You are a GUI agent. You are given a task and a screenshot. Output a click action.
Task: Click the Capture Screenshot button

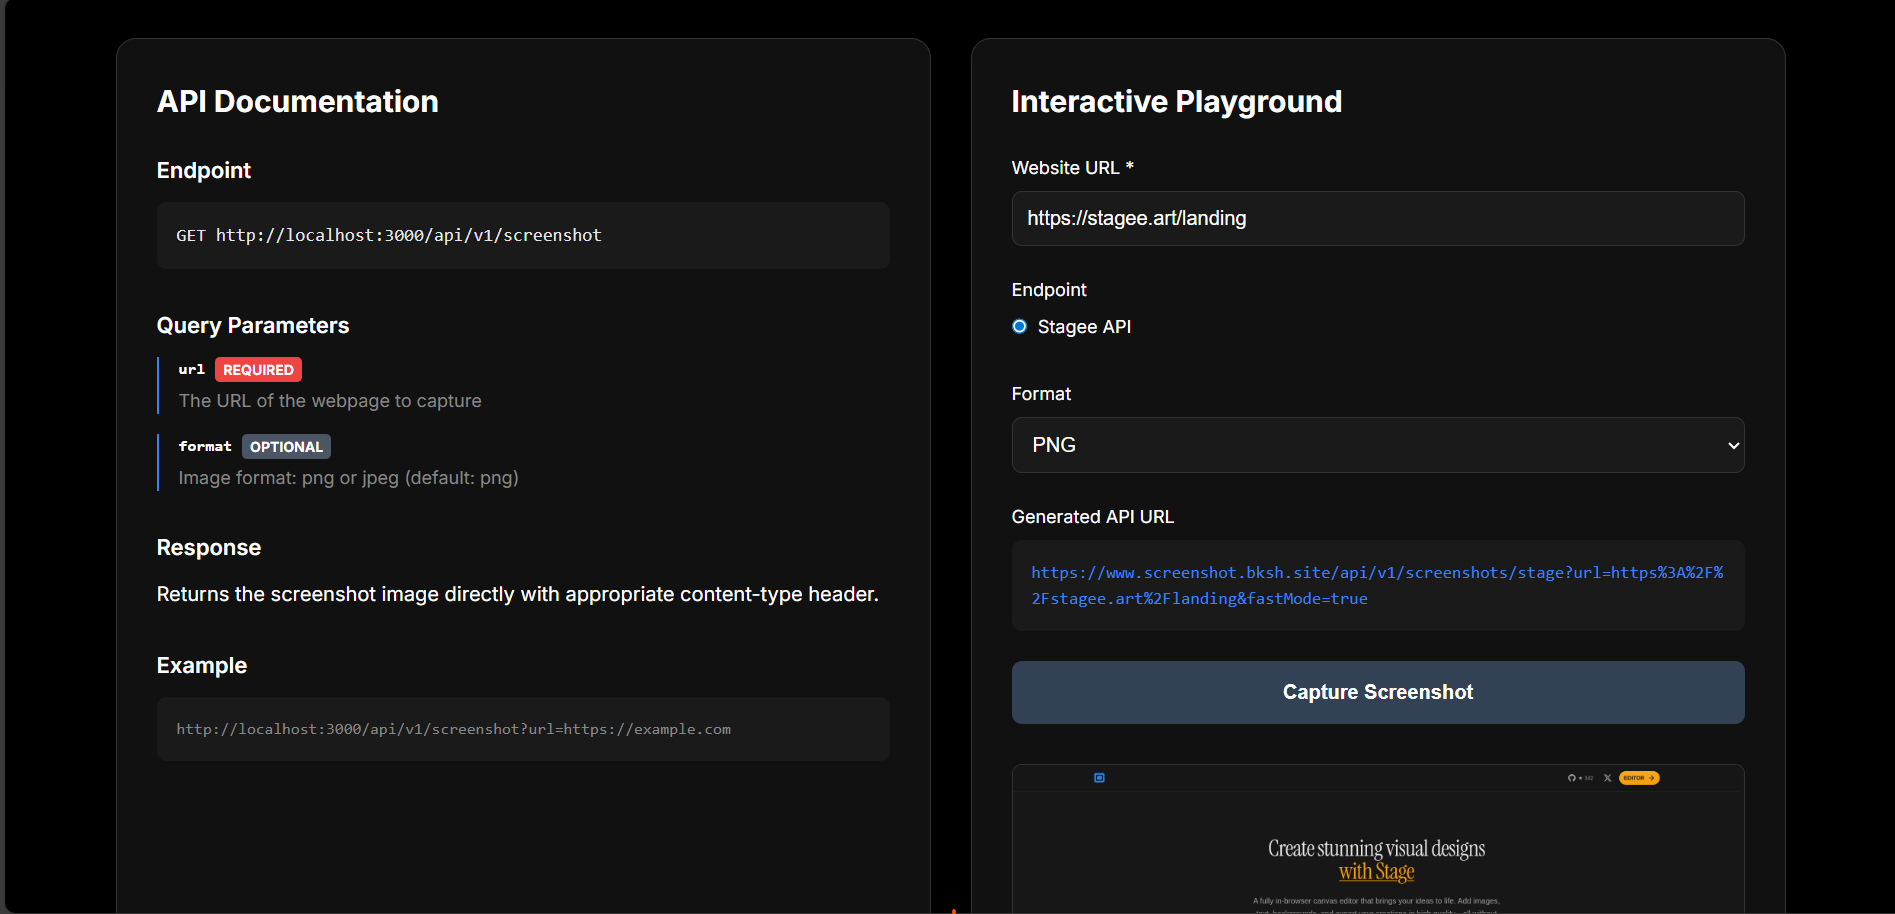click(1377, 692)
